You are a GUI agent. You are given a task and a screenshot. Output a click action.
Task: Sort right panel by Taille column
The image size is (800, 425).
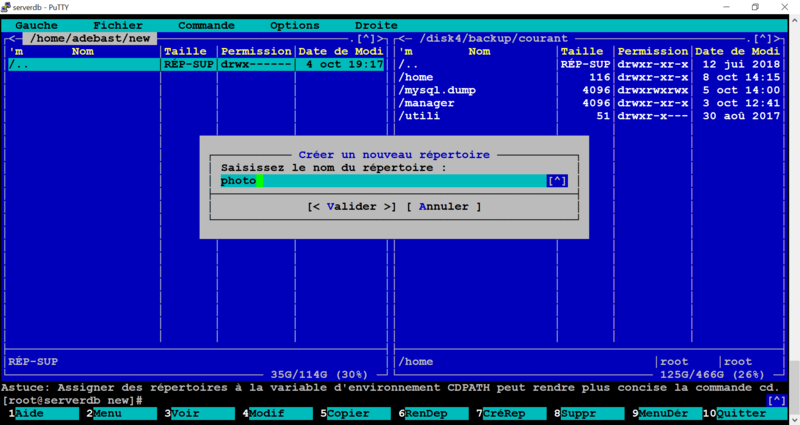point(582,51)
